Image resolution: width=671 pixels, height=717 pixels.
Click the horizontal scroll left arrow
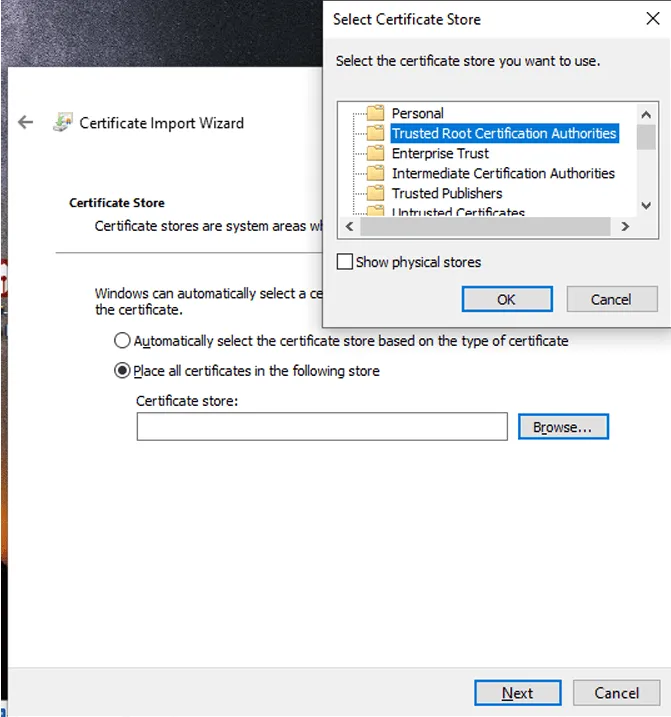[x=349, y=226]
